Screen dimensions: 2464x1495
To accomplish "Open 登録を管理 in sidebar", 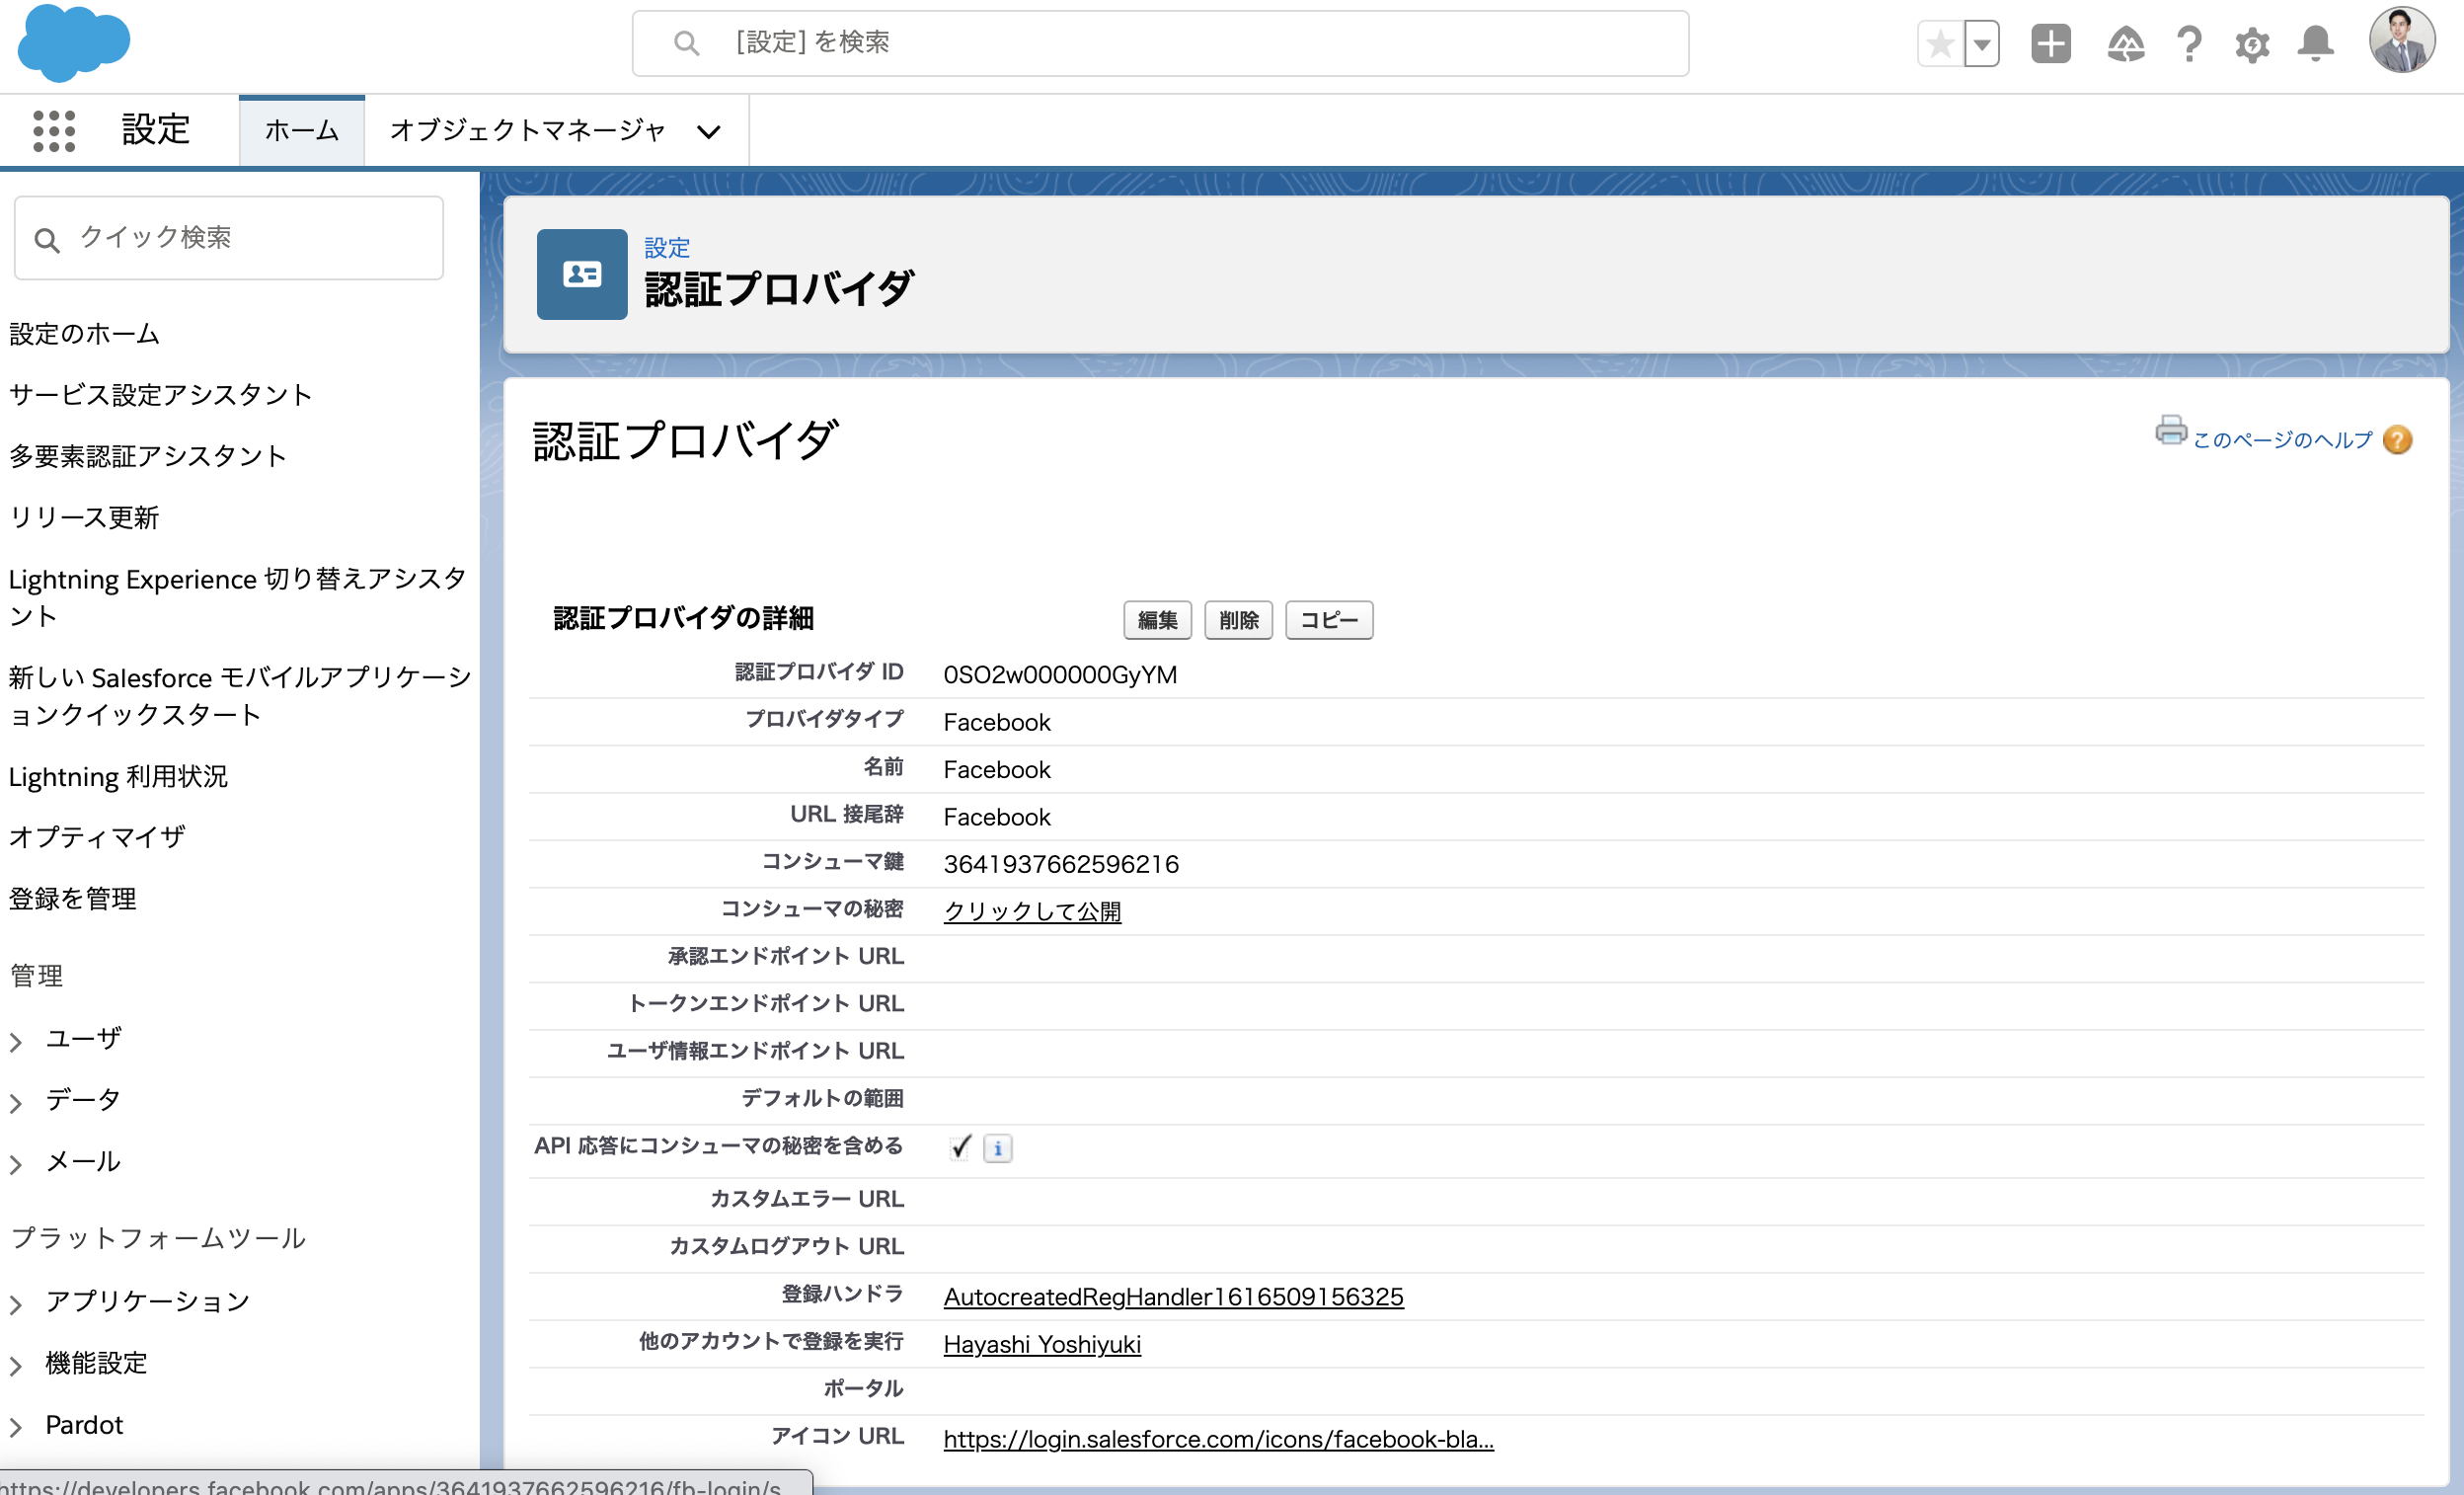I will coord(72,899).
